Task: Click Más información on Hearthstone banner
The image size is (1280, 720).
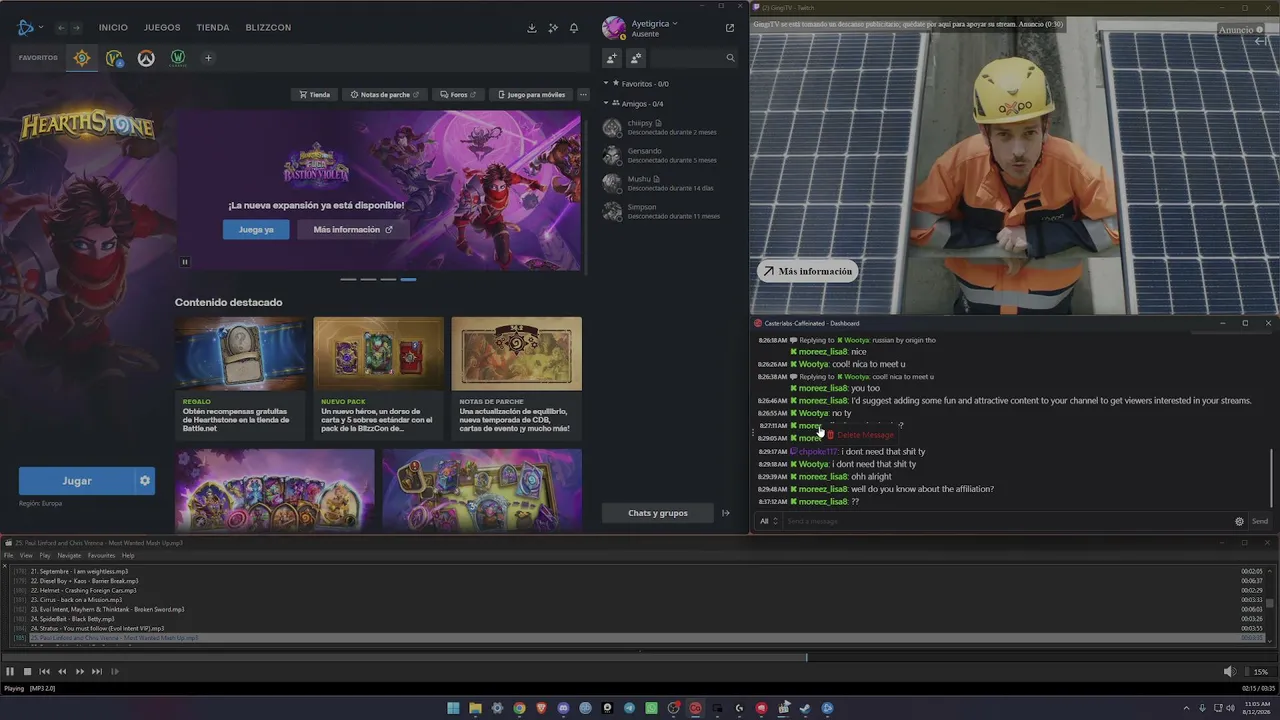Action: (x=353, y=230)
